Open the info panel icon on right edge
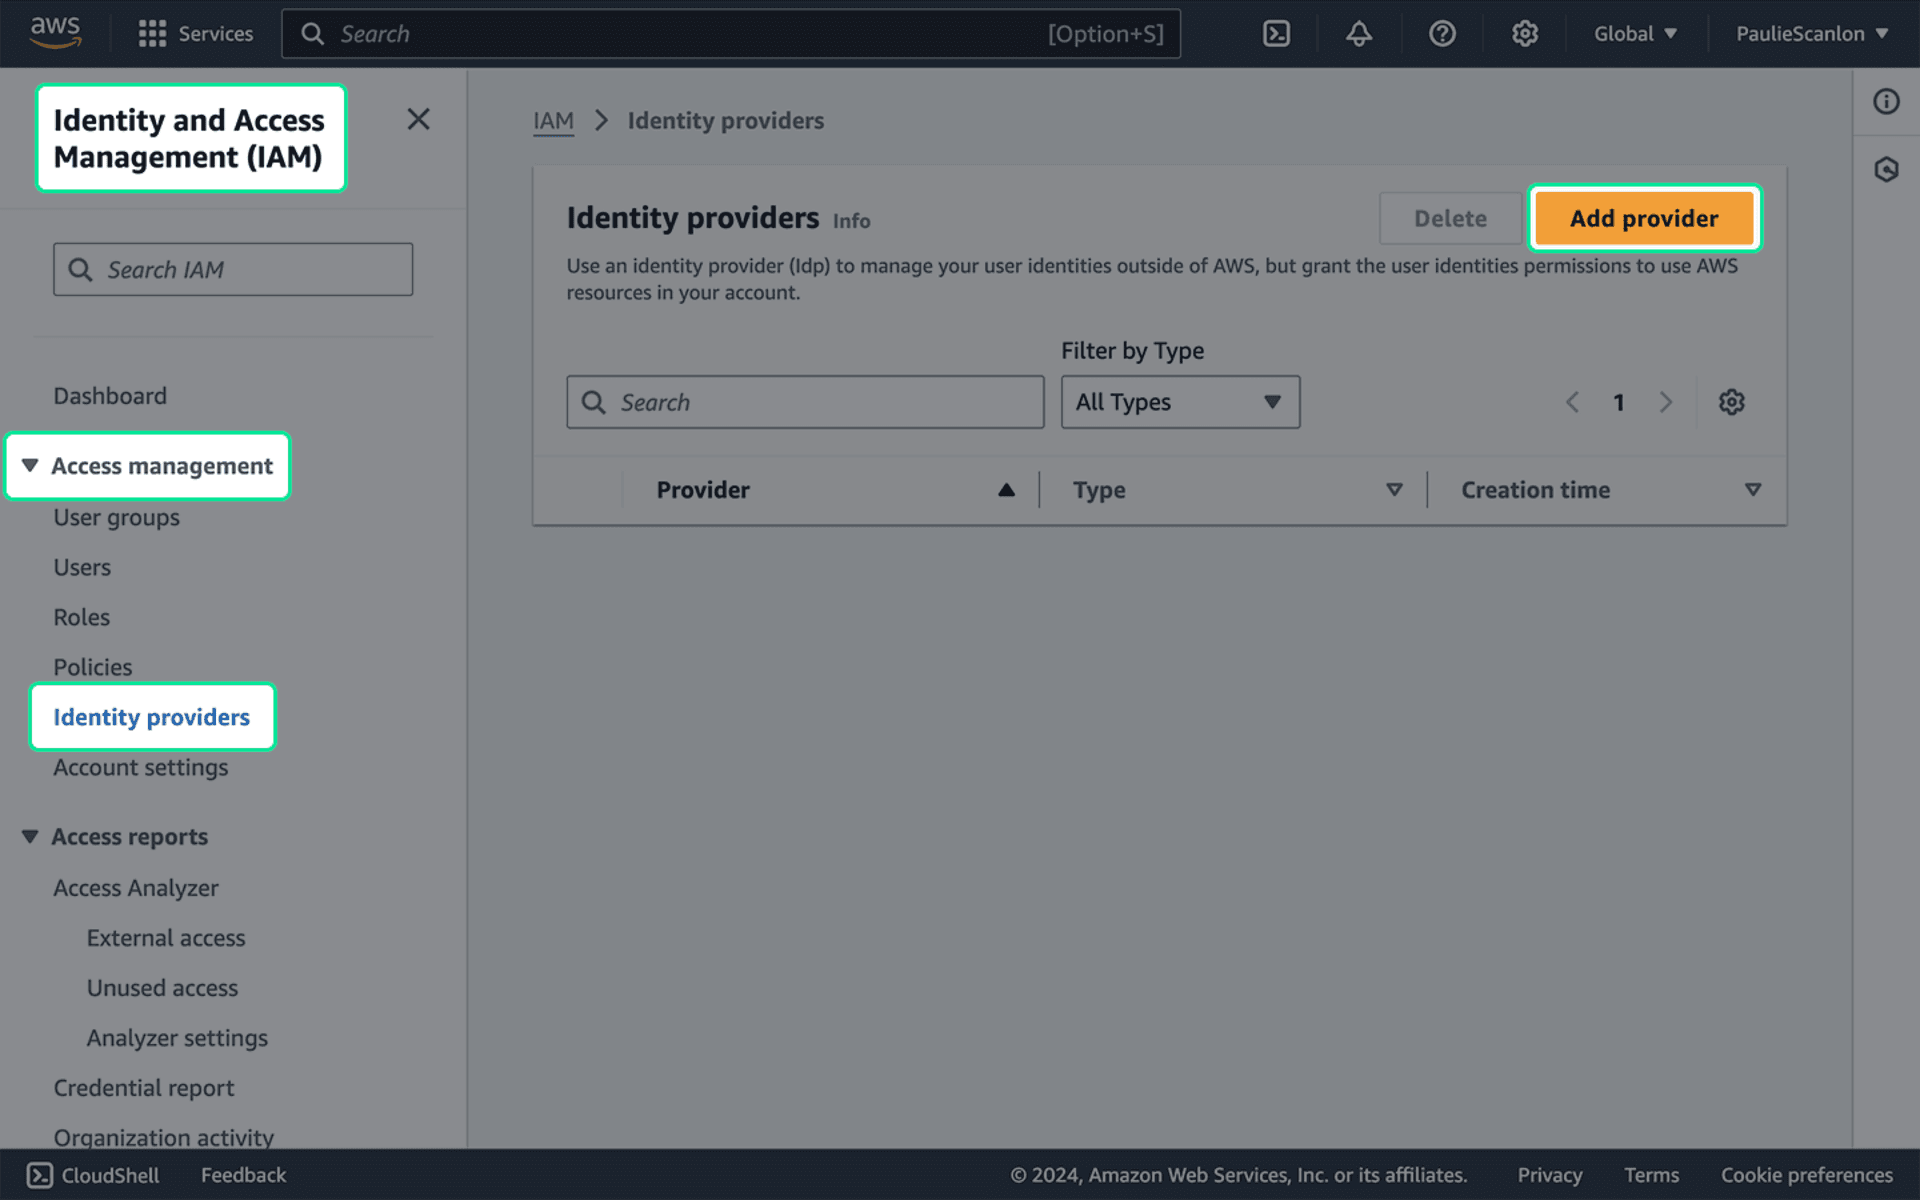The image size is (1920, 1200). (x=1886, y=100)
